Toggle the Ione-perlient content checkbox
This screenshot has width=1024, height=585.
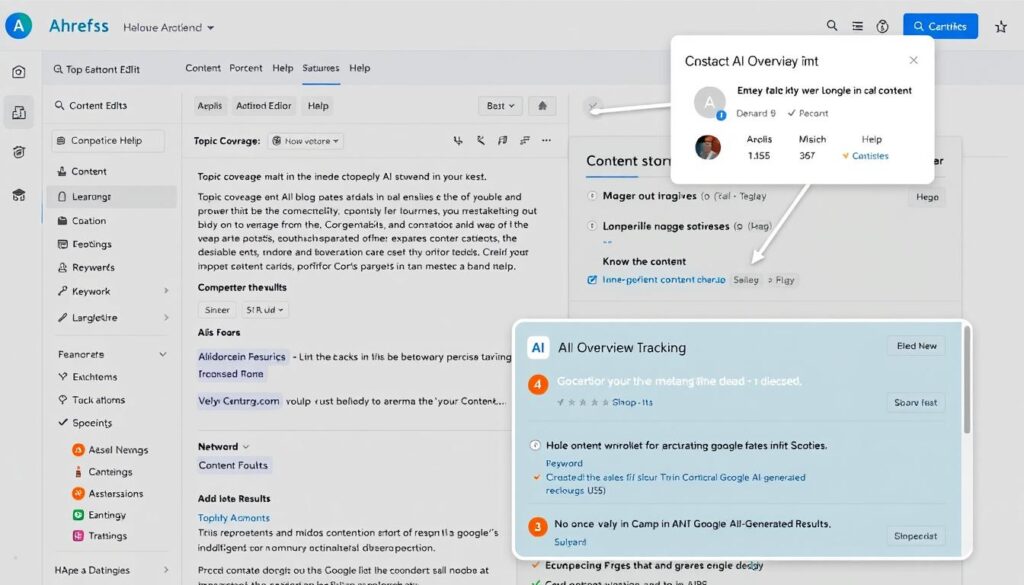point(592,280)
